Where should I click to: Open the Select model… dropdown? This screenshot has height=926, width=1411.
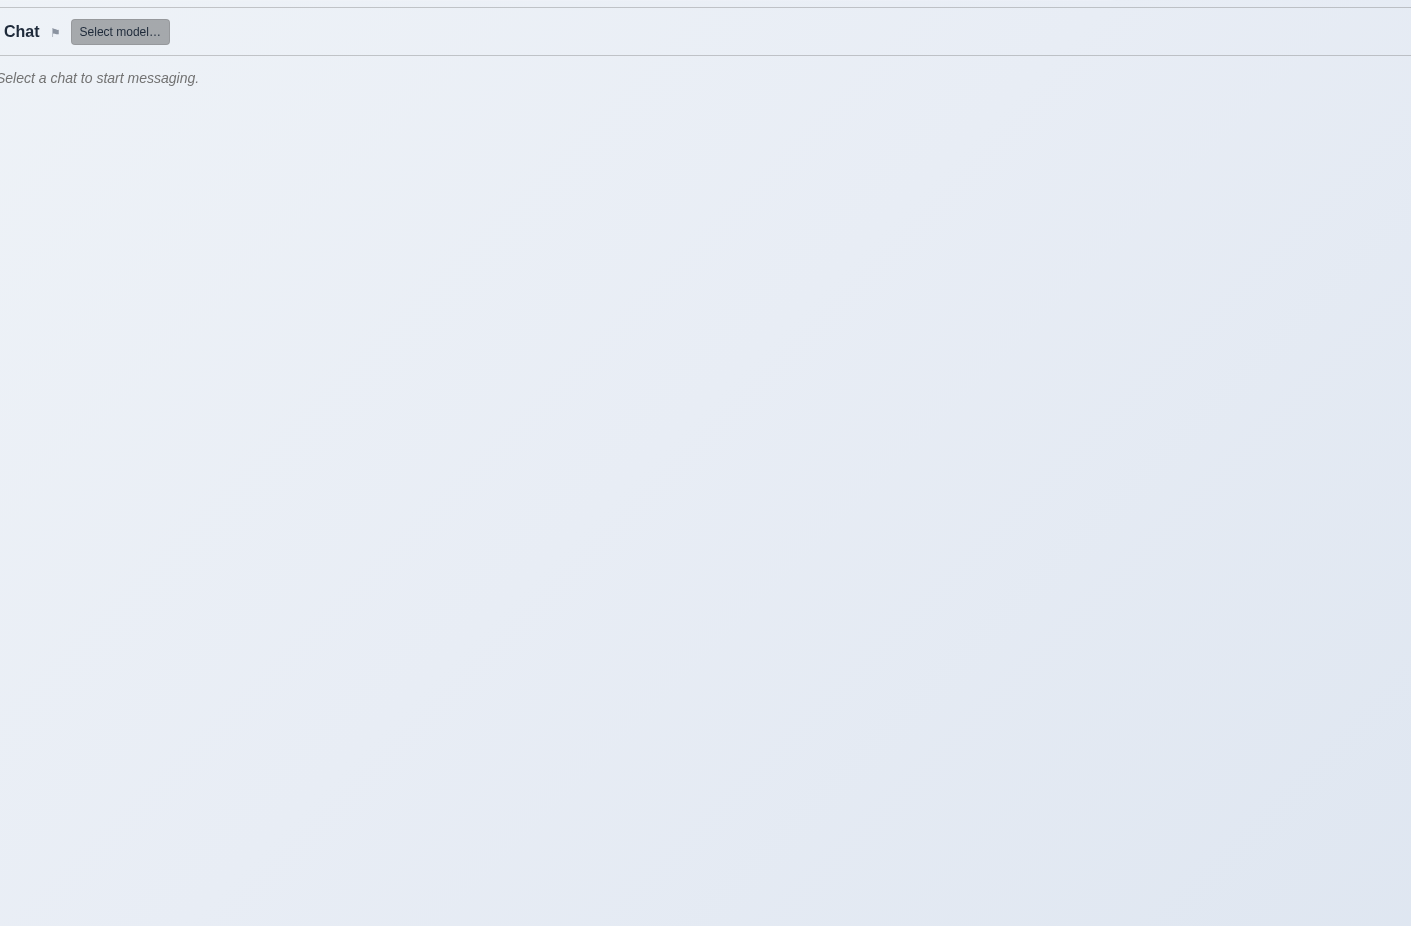[x=120, y=32]
